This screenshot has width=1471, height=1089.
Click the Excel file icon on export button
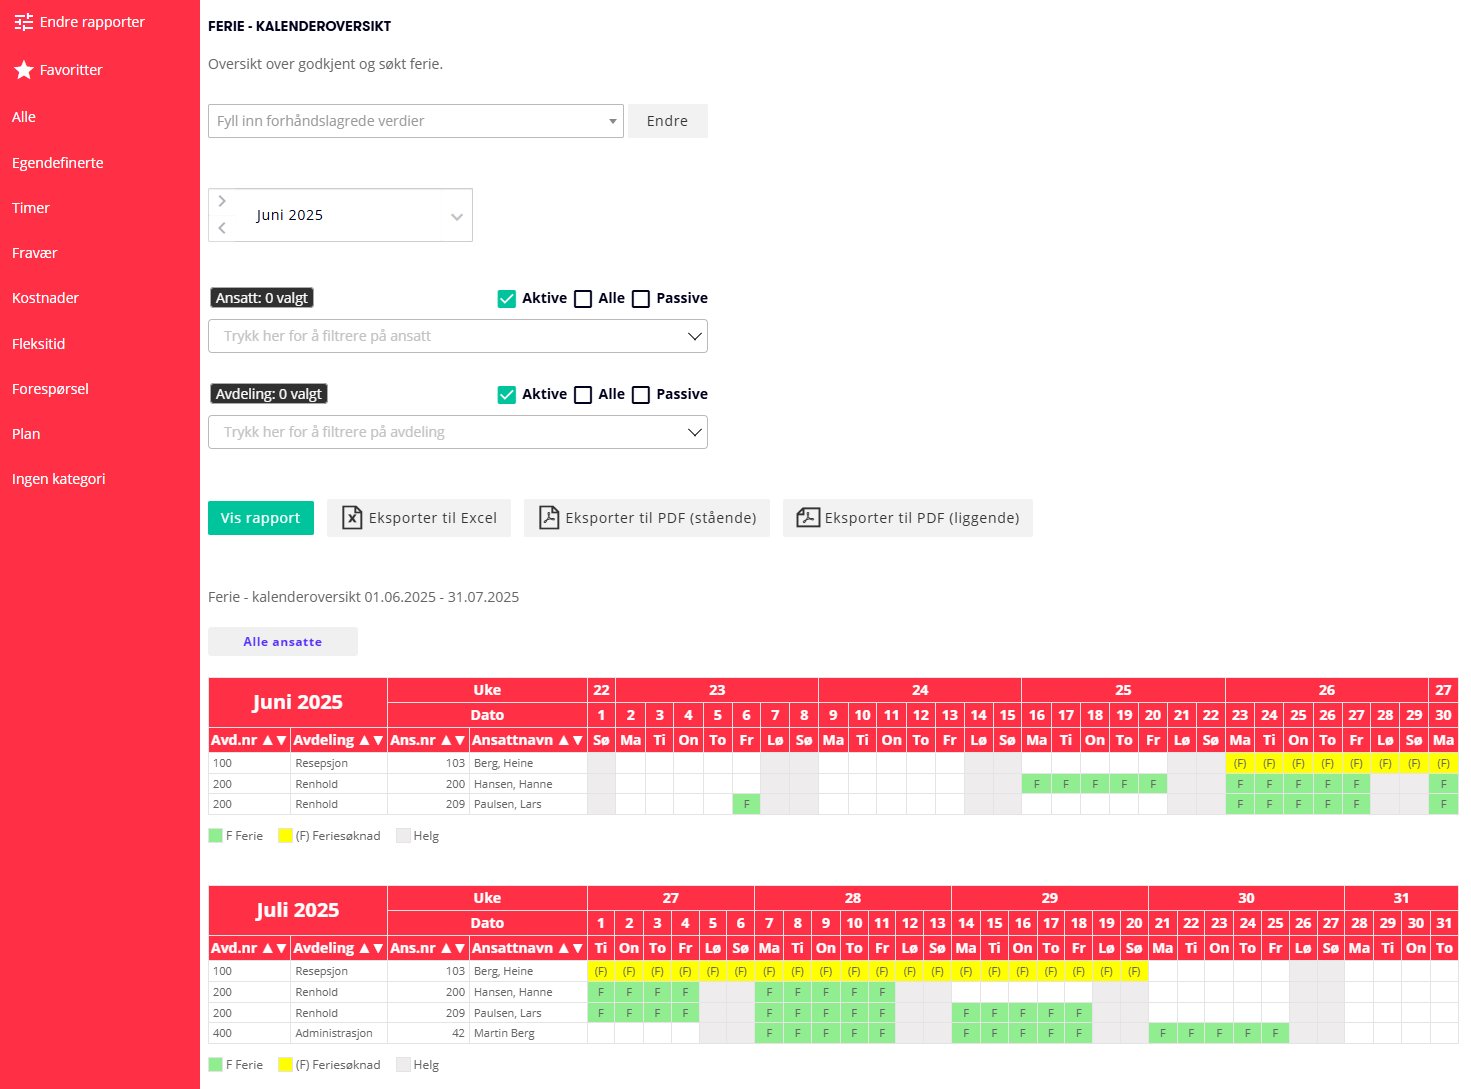coord(352,517)
